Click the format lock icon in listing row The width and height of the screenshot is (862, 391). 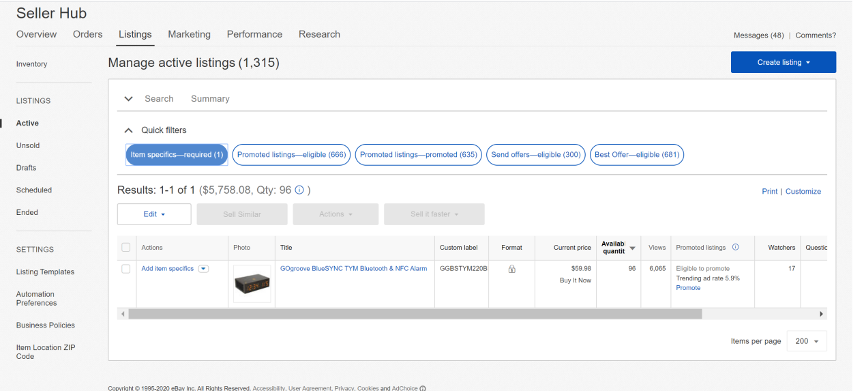coord(512,269)
